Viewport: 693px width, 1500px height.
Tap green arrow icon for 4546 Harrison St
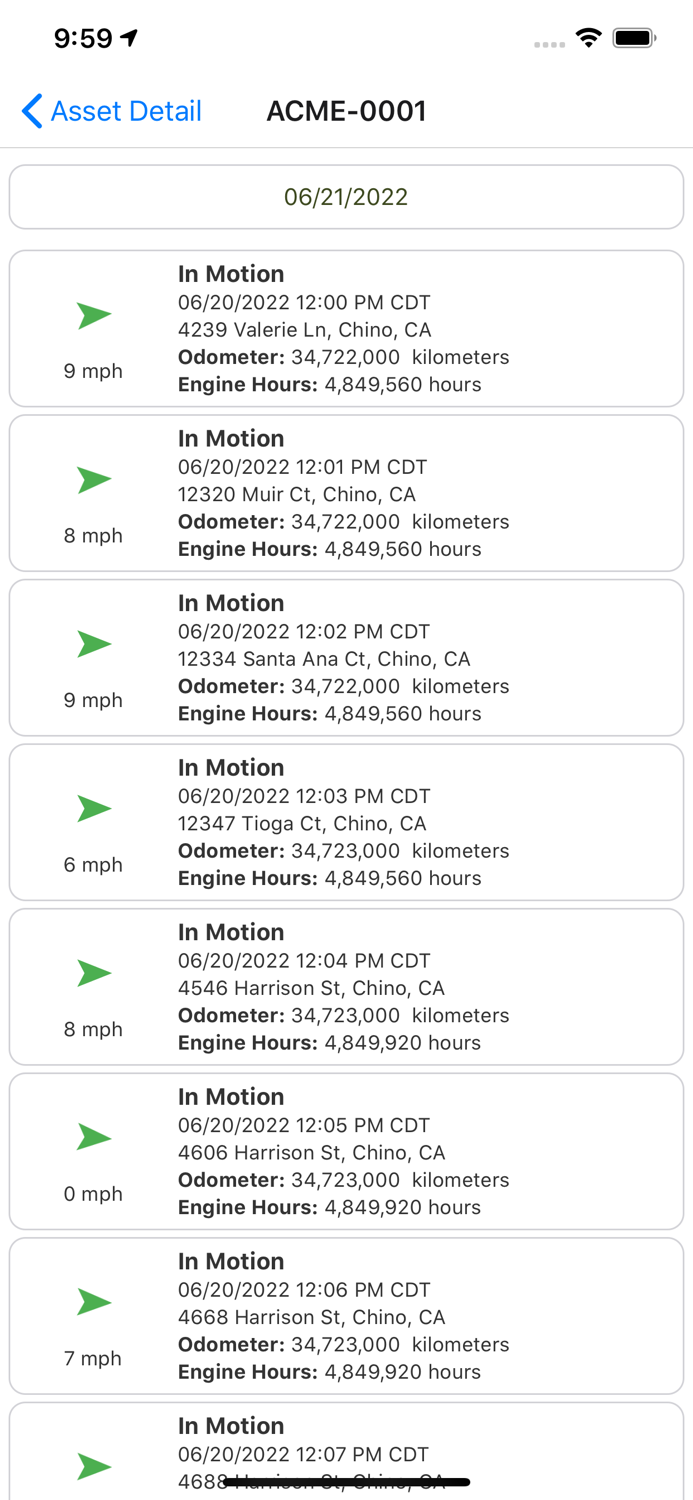click(x=94, y=973)
